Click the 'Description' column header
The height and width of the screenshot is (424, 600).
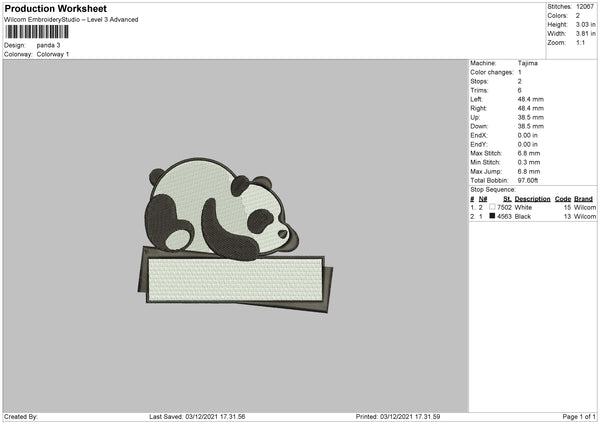pyautogui.click(x=532, y=199)
